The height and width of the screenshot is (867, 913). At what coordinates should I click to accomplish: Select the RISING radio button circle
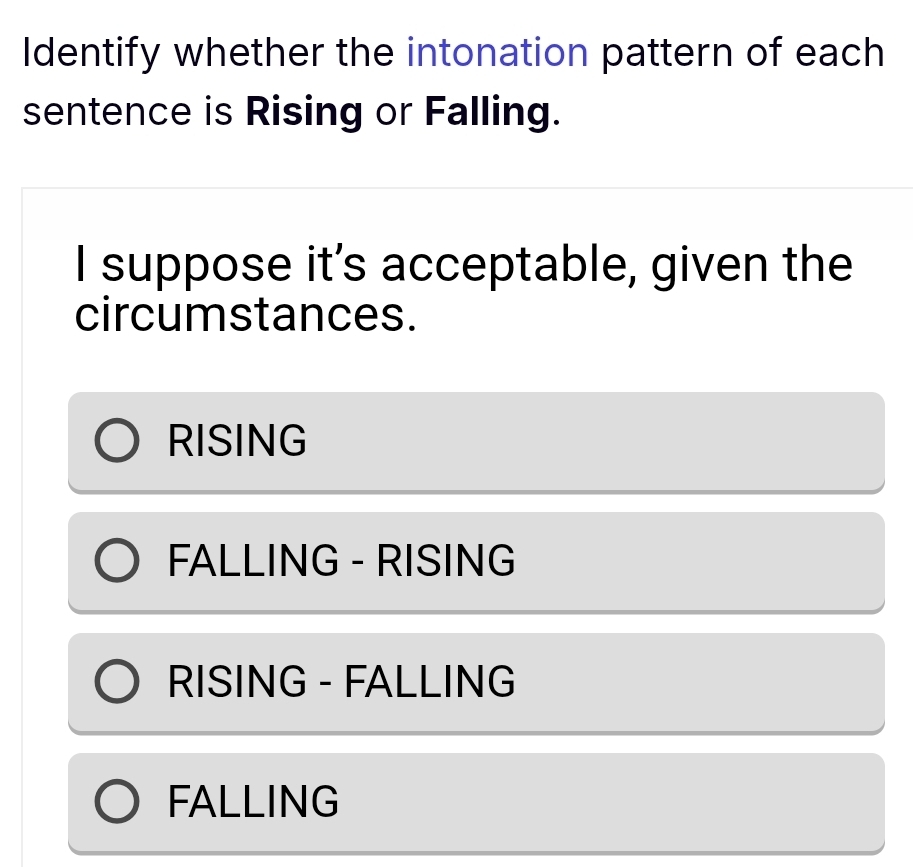[x=117, y=441]
